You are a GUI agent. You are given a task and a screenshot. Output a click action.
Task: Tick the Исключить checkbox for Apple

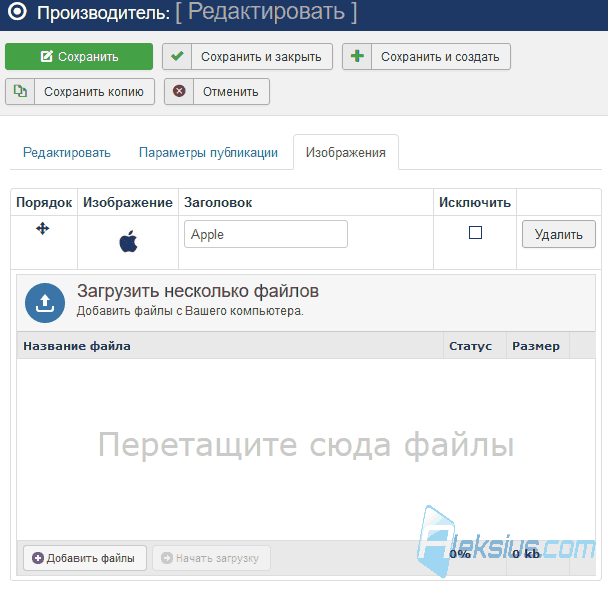(x=475, y=233)
